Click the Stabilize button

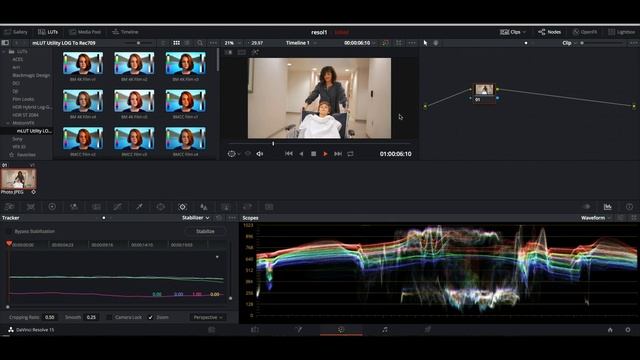[x=205, y=231]
